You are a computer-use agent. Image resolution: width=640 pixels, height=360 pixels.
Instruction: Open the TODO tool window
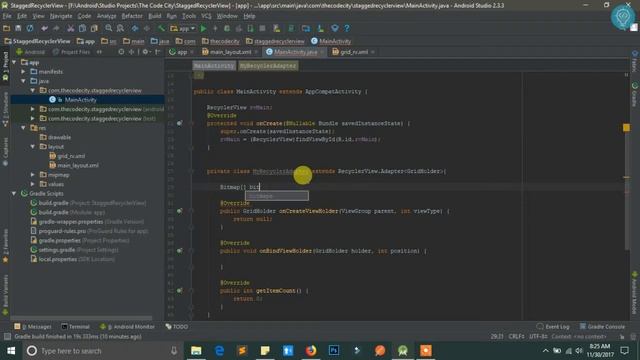177,327
